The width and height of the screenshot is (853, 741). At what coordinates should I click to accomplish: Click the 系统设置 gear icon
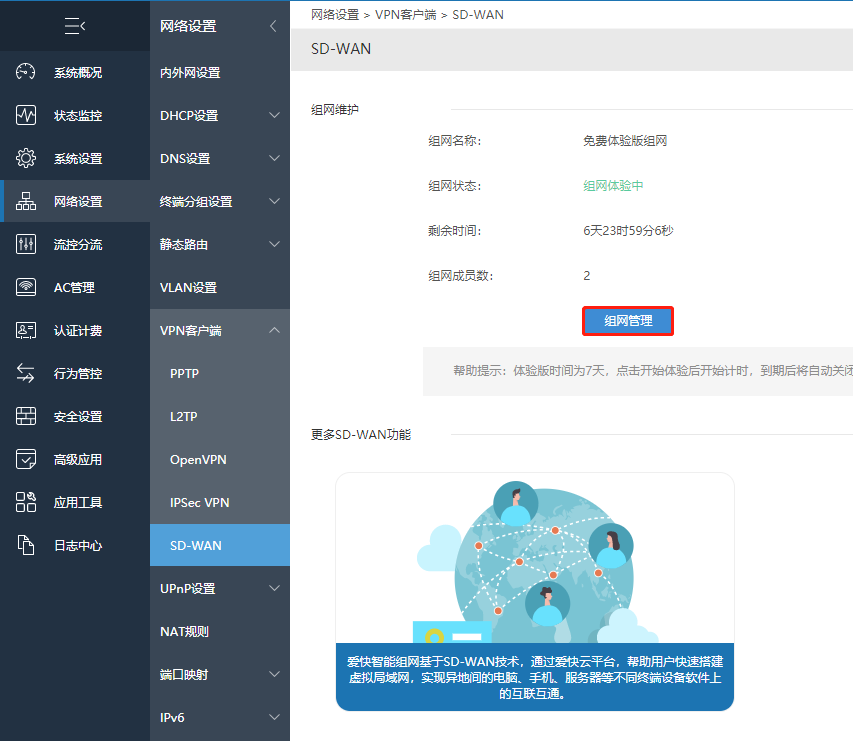(x=26, y=158)
